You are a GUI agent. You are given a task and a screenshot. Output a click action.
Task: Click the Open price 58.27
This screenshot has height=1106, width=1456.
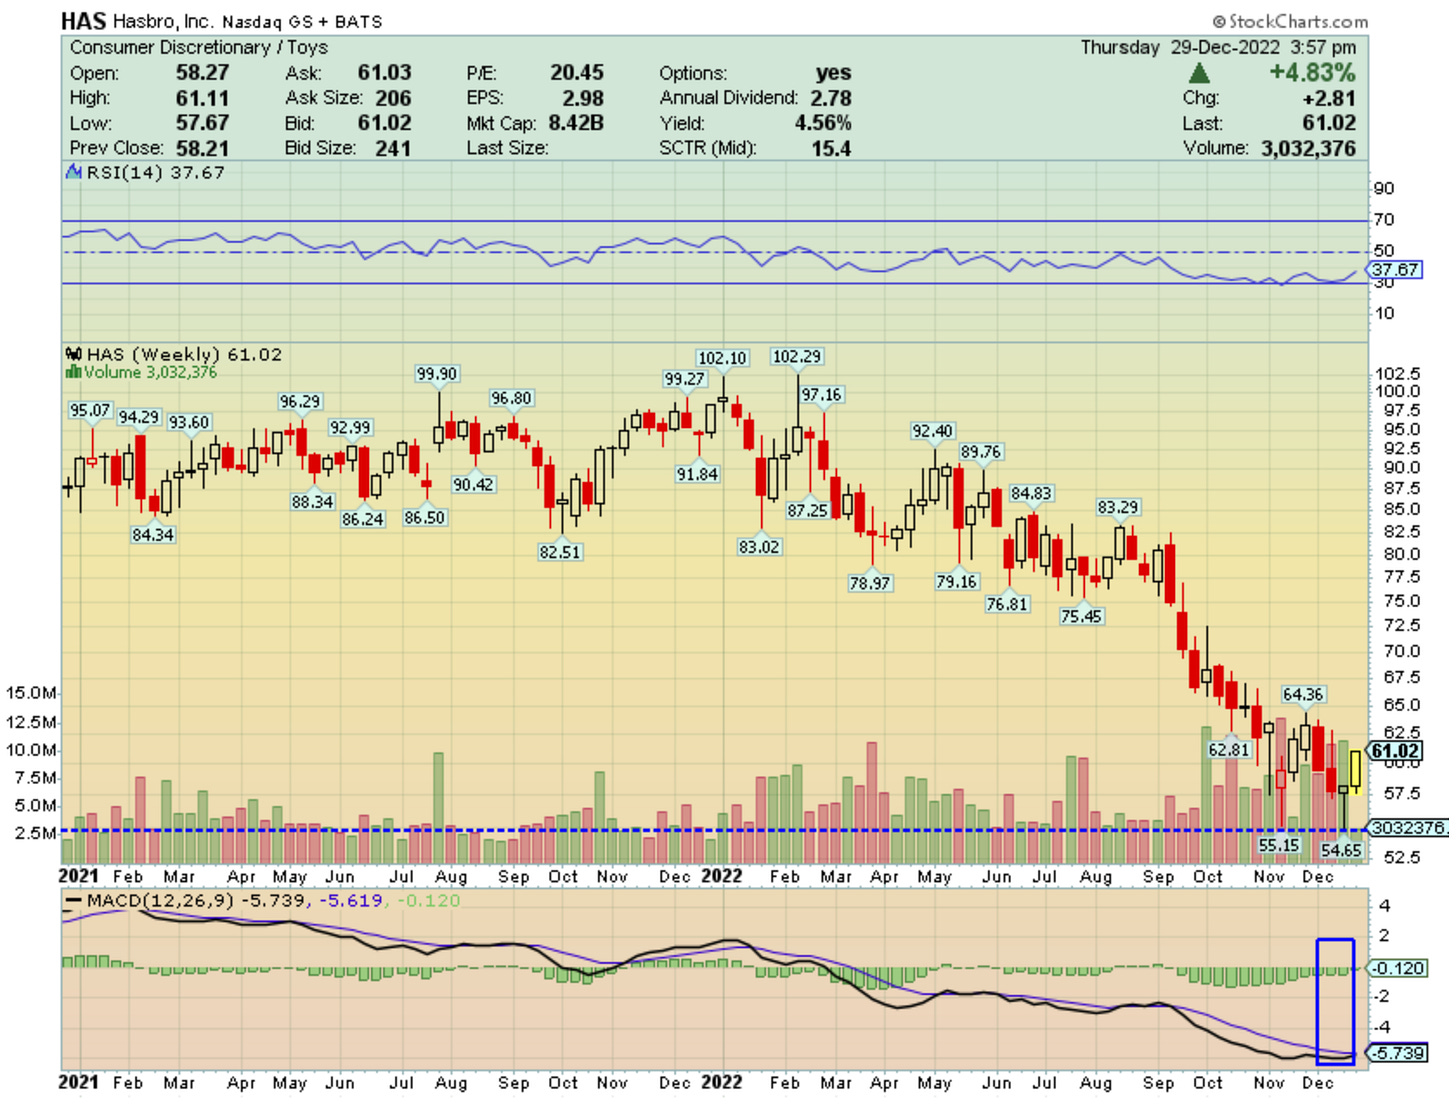point(203,73)
